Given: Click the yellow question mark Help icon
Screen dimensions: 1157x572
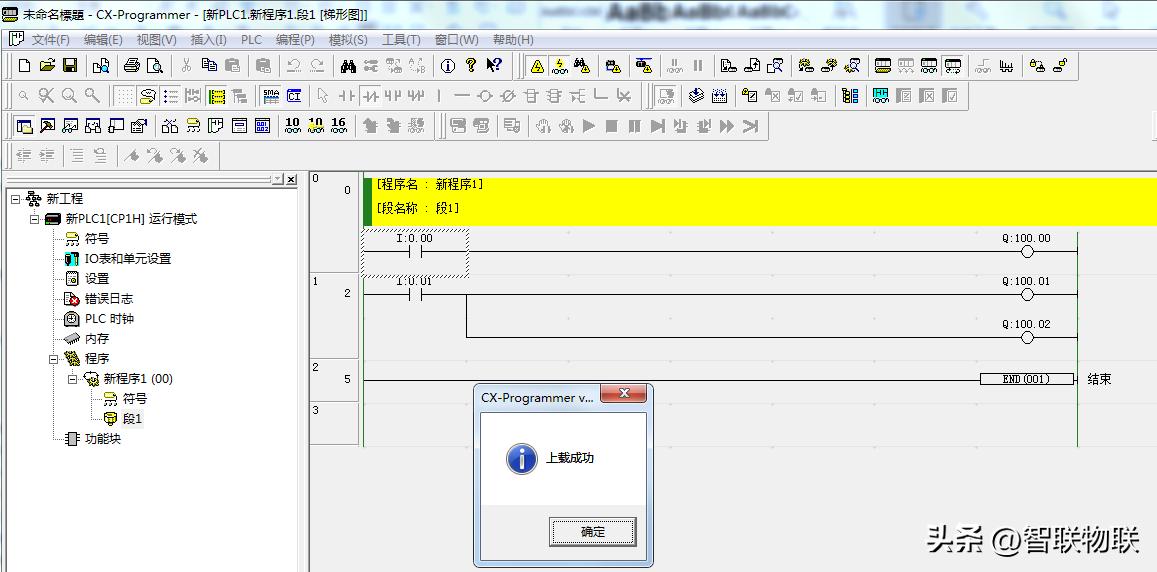Looking at the screenshot, I should coord(471,66).
